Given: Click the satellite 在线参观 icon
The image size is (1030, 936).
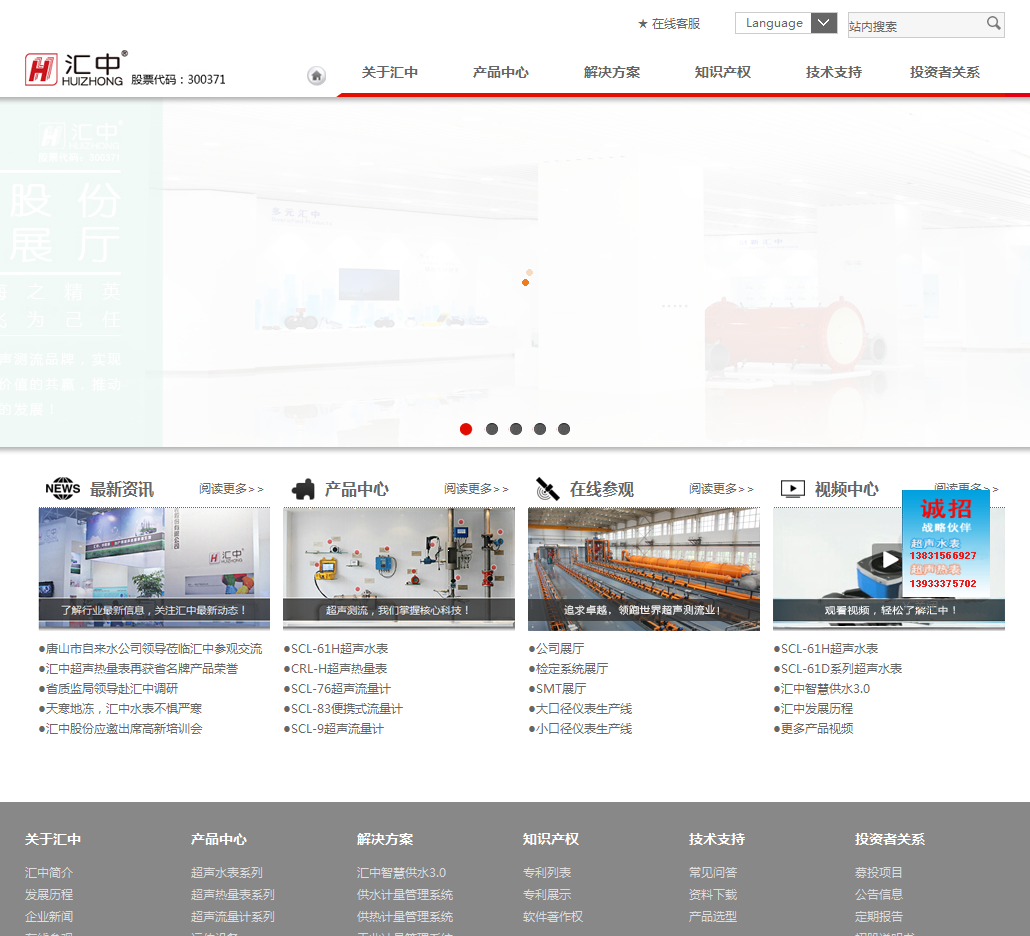Looking at the screenshot, I should click(547, 489).
